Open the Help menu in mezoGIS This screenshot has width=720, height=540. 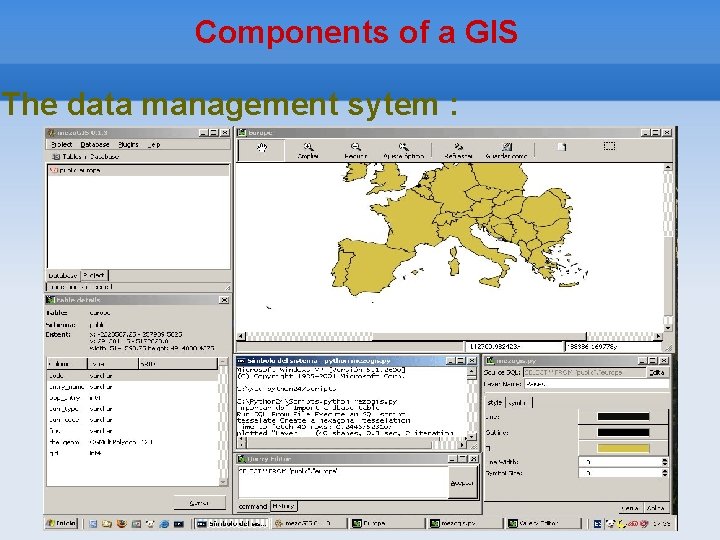tap(154, 144)
